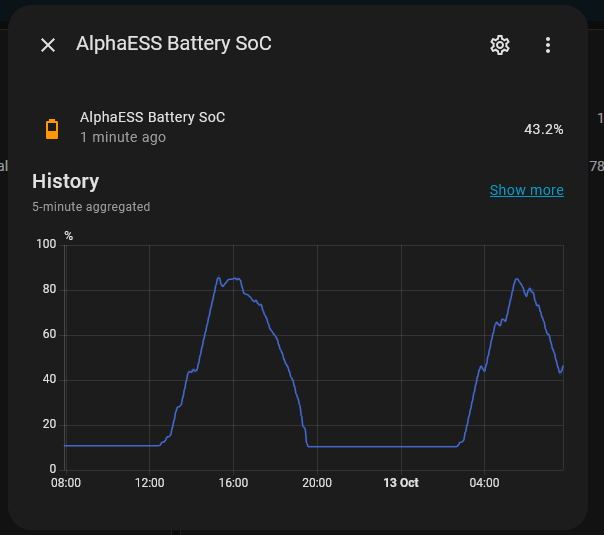Viewport: 604px width, 535px height.
Task: Select the AlphaESS Battery SoC entity name
Action: click(x=152, y=117)
